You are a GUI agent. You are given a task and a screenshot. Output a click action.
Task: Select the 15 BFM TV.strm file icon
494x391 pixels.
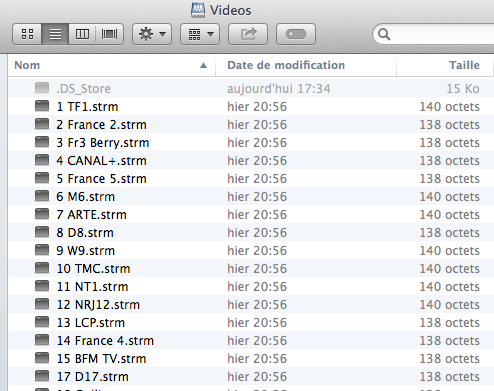pyautogui.click(x=42, y=358)
